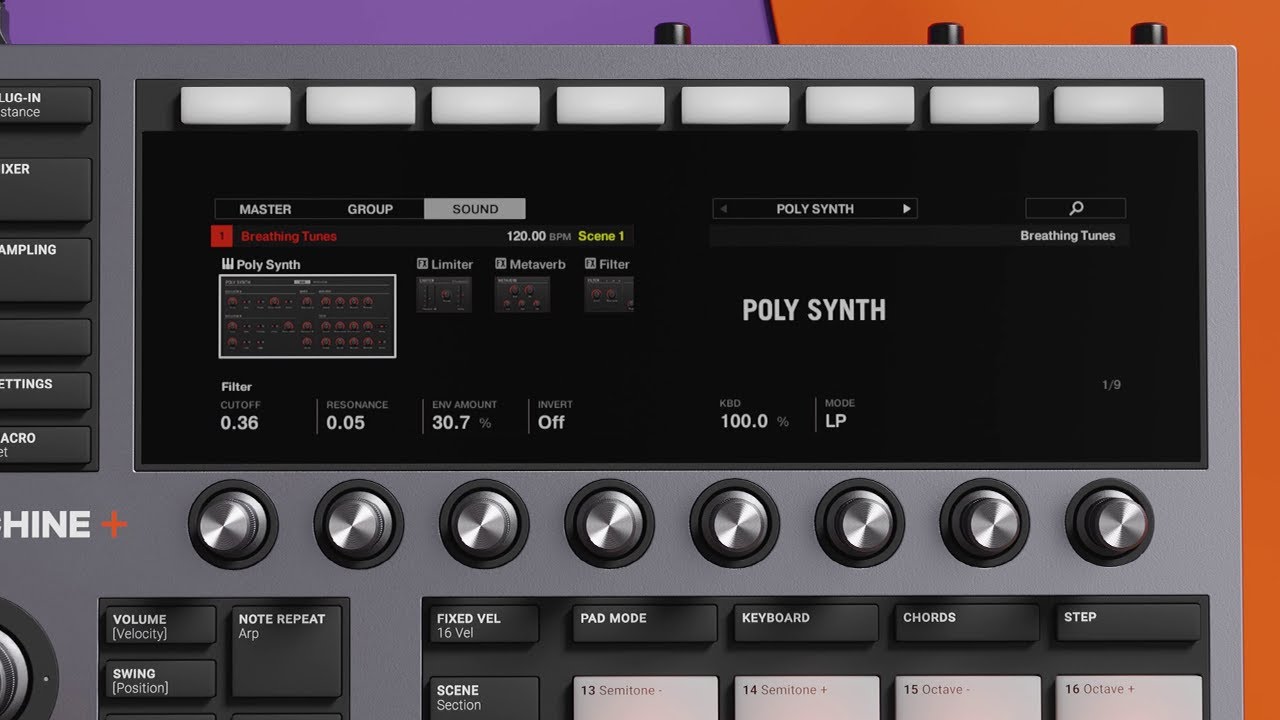Select the MASTER tab on the display

[265, 209]
